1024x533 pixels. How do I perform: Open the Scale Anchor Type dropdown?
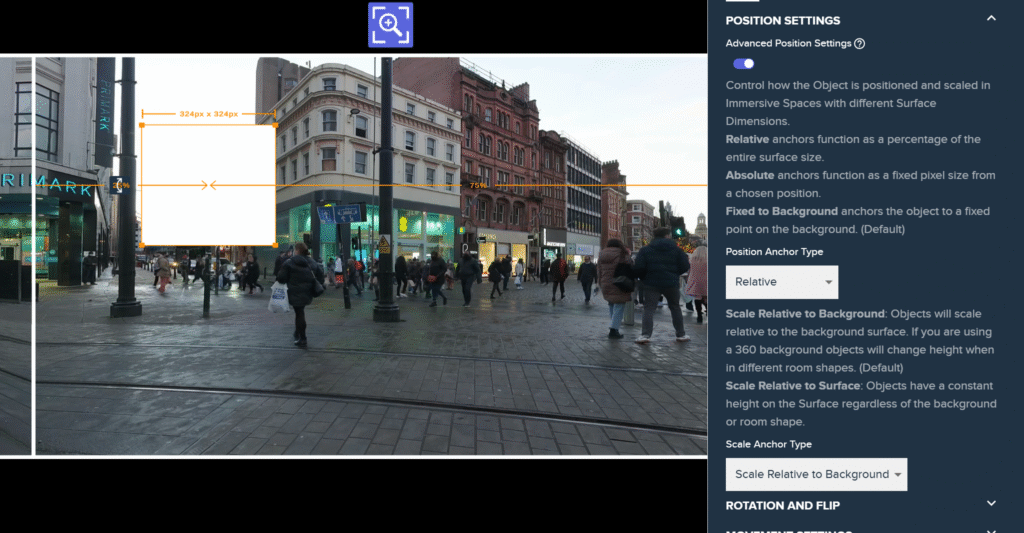tap(816, 474)
